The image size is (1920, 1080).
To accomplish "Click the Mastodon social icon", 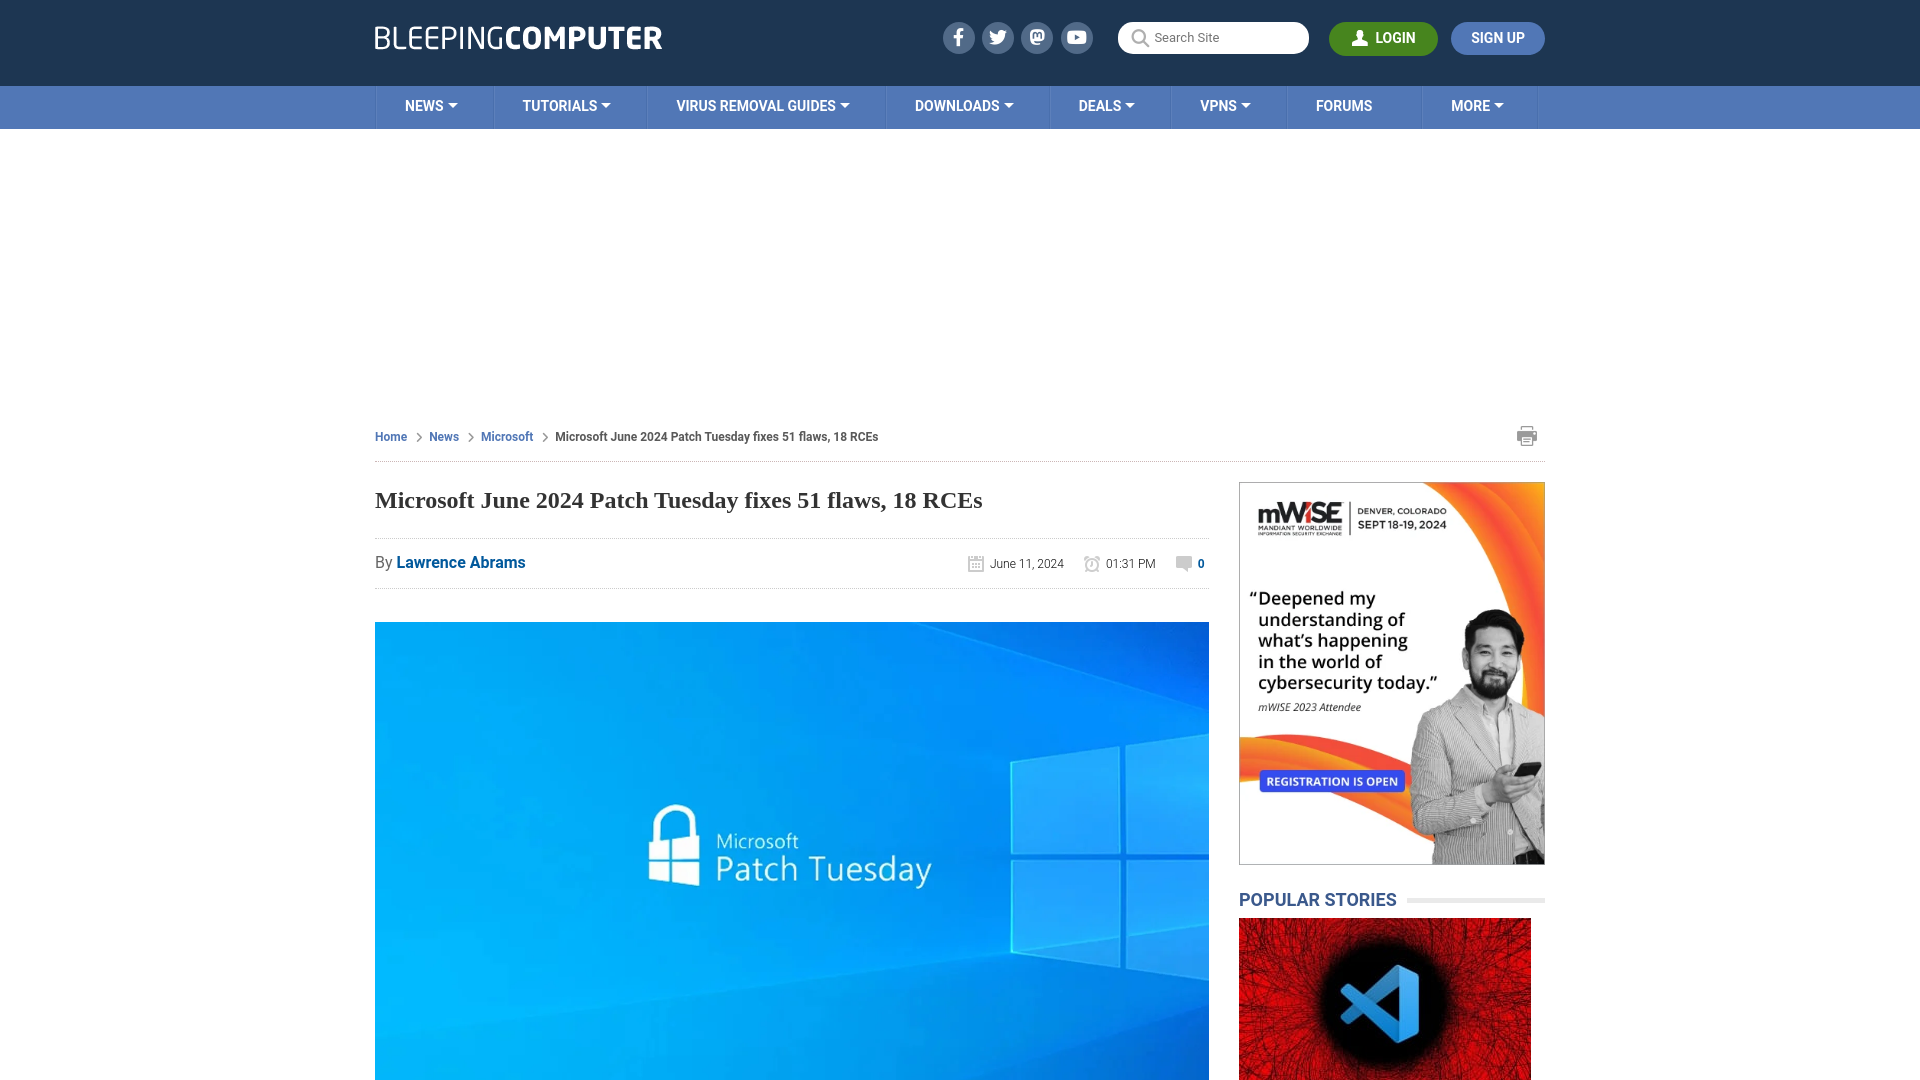I will [1038, 37].
